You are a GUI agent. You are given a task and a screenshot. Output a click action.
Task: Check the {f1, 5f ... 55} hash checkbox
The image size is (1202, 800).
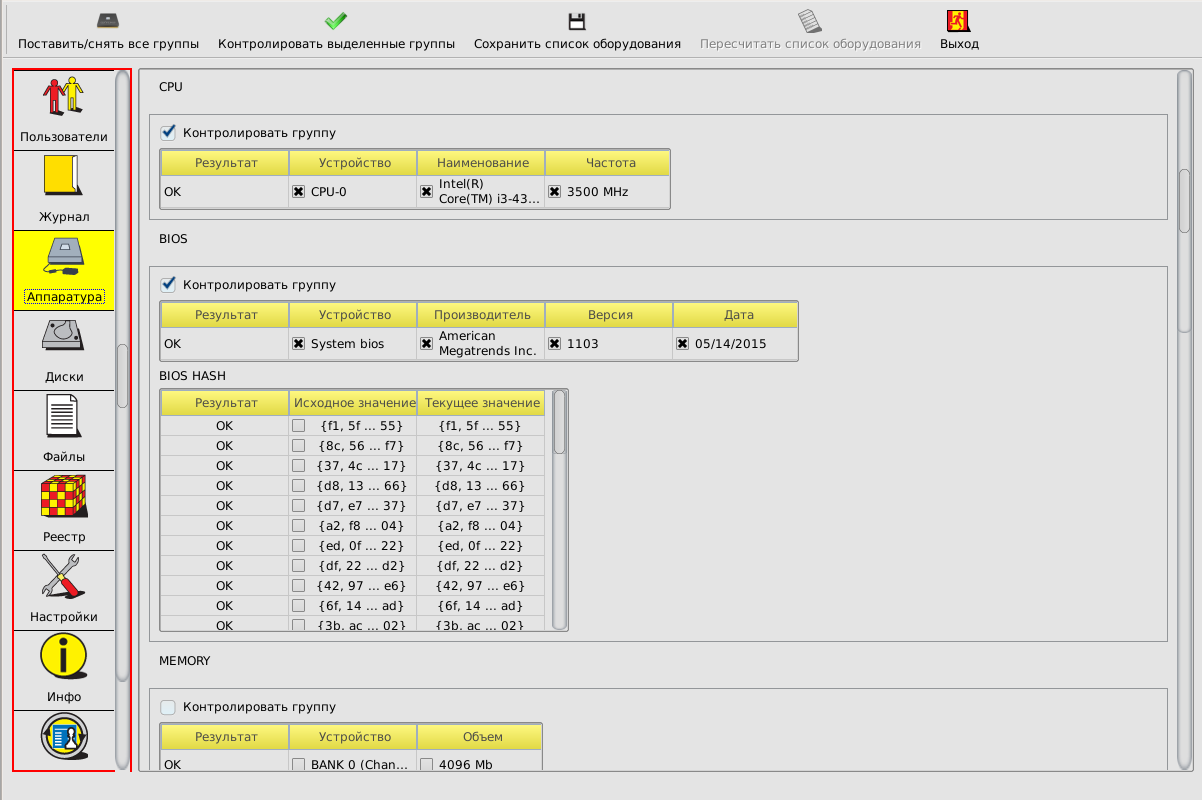[x=298, y=425]
